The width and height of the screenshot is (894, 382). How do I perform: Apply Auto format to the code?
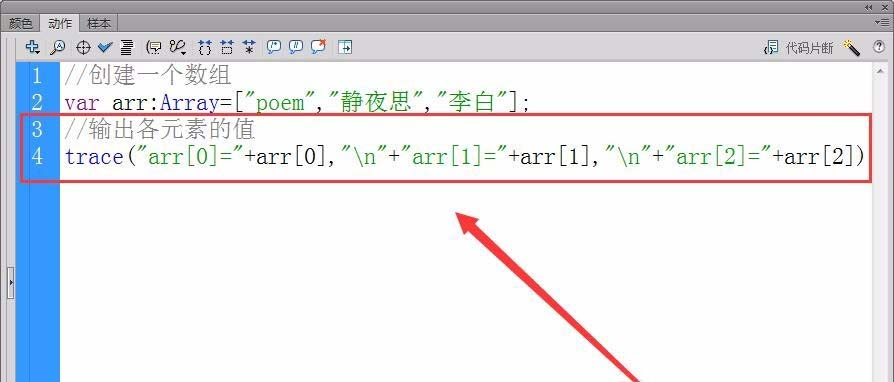126,47
